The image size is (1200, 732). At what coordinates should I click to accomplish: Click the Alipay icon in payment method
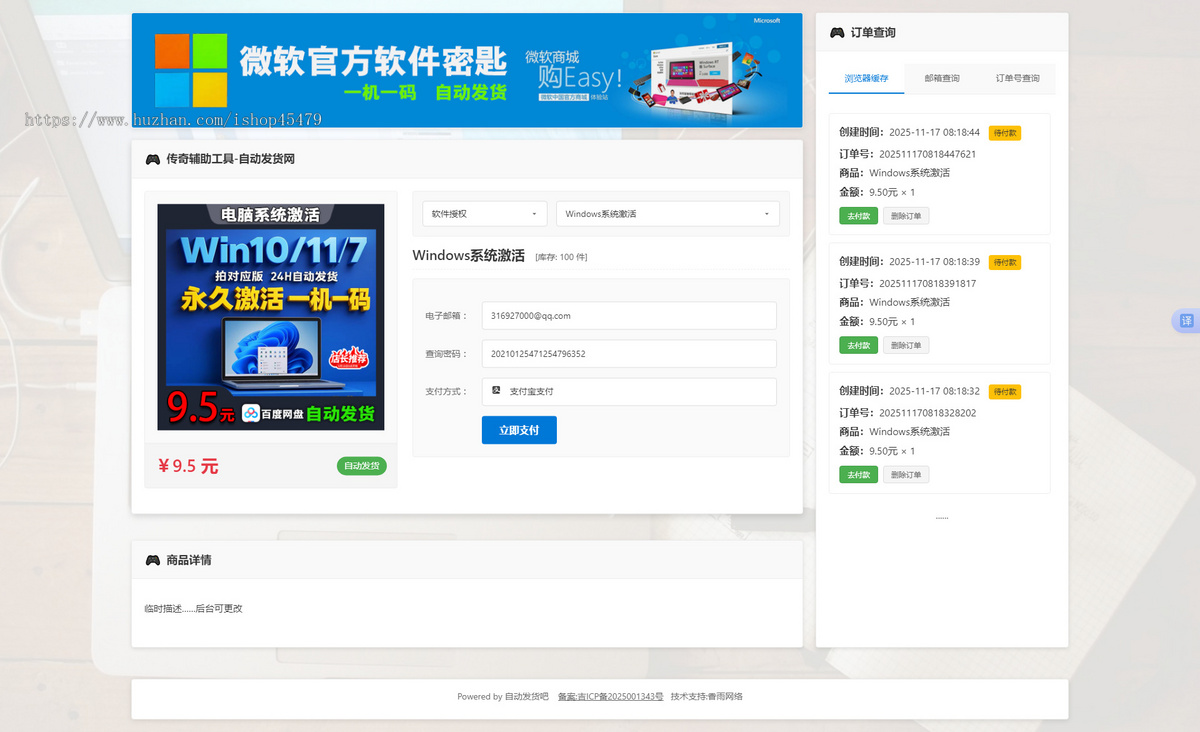497,390
